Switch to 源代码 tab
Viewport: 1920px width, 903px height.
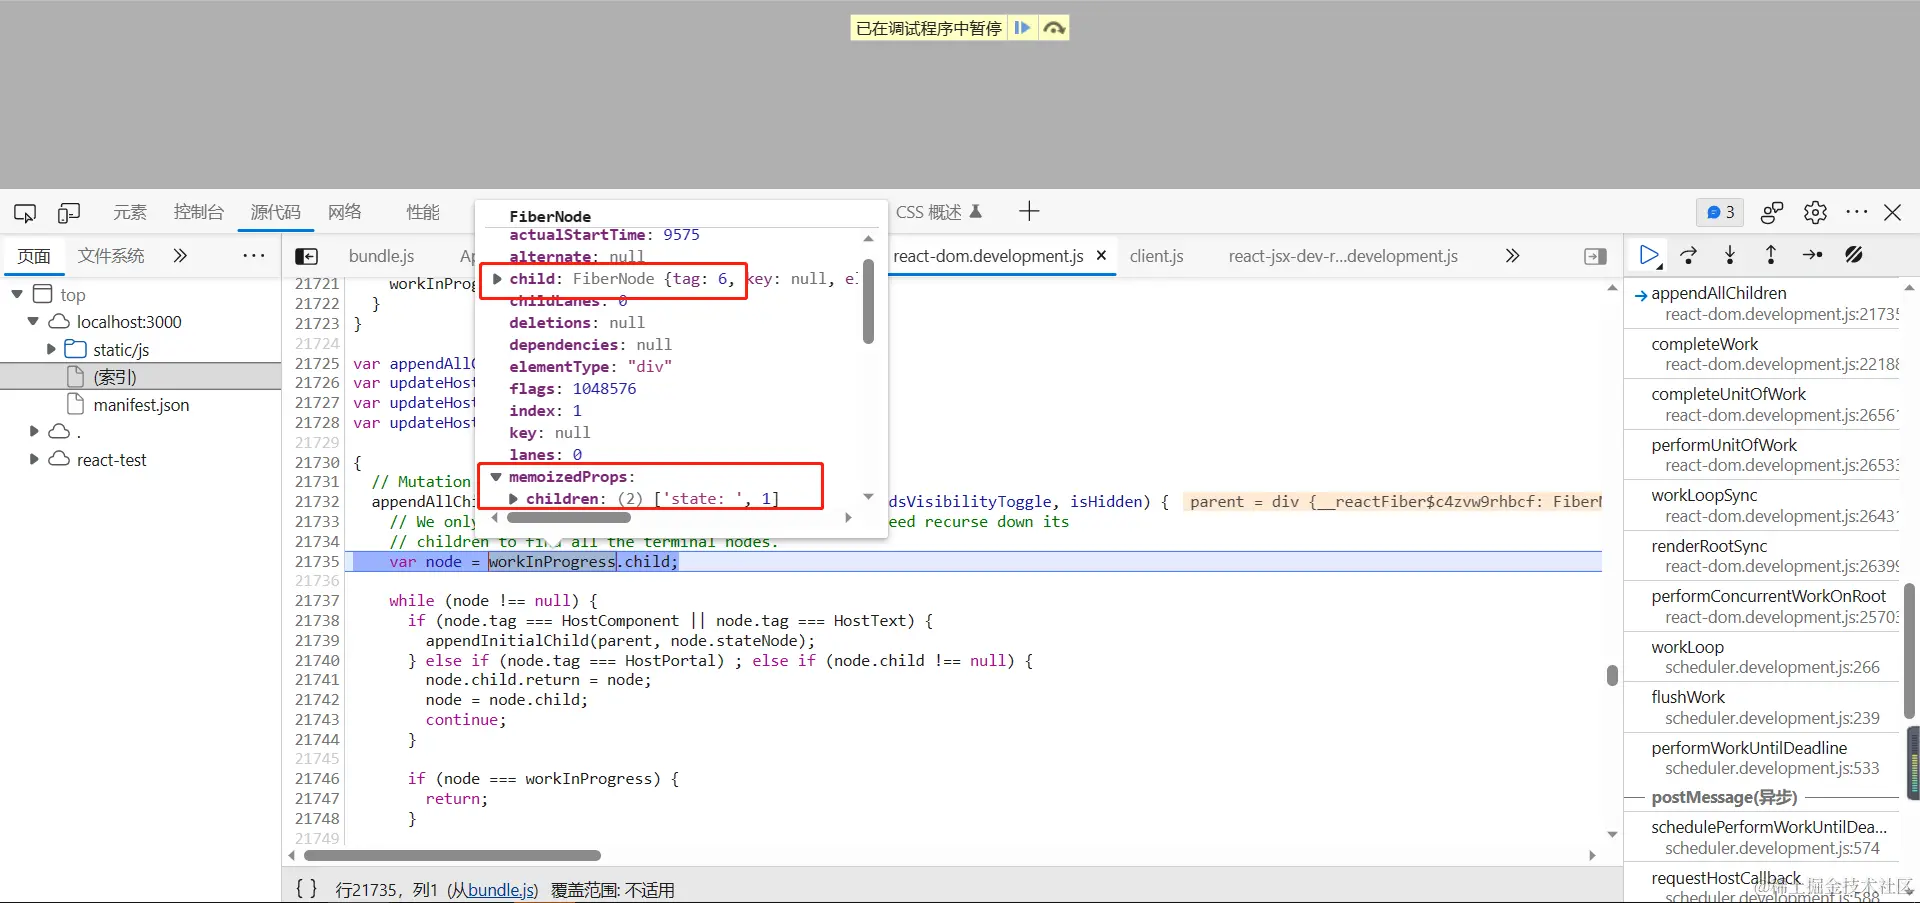[275, 212]
